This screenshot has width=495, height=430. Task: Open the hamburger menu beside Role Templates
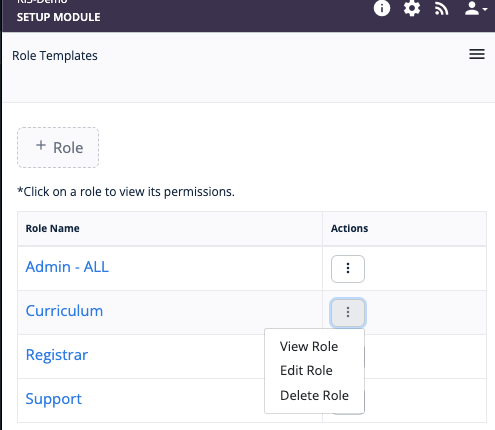(x=477, y=54)
